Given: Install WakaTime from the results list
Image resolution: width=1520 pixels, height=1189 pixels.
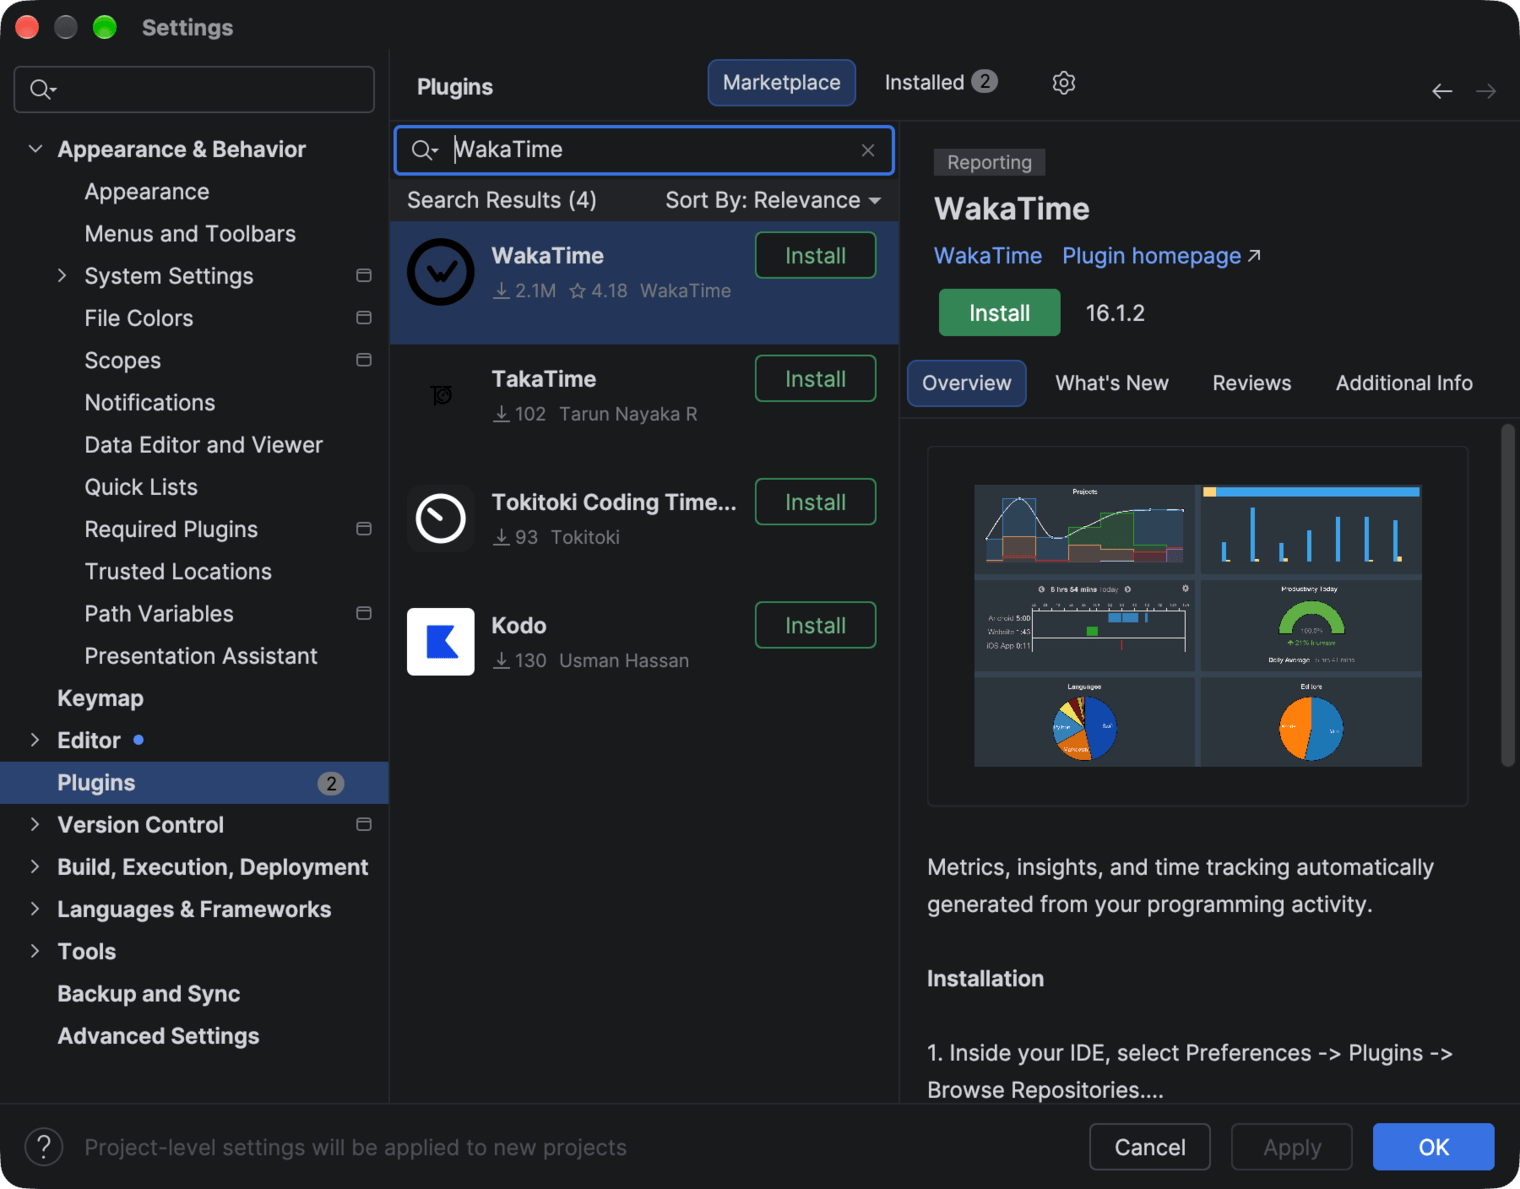Looking at the screenshot, I should click(x=816, y=255).
